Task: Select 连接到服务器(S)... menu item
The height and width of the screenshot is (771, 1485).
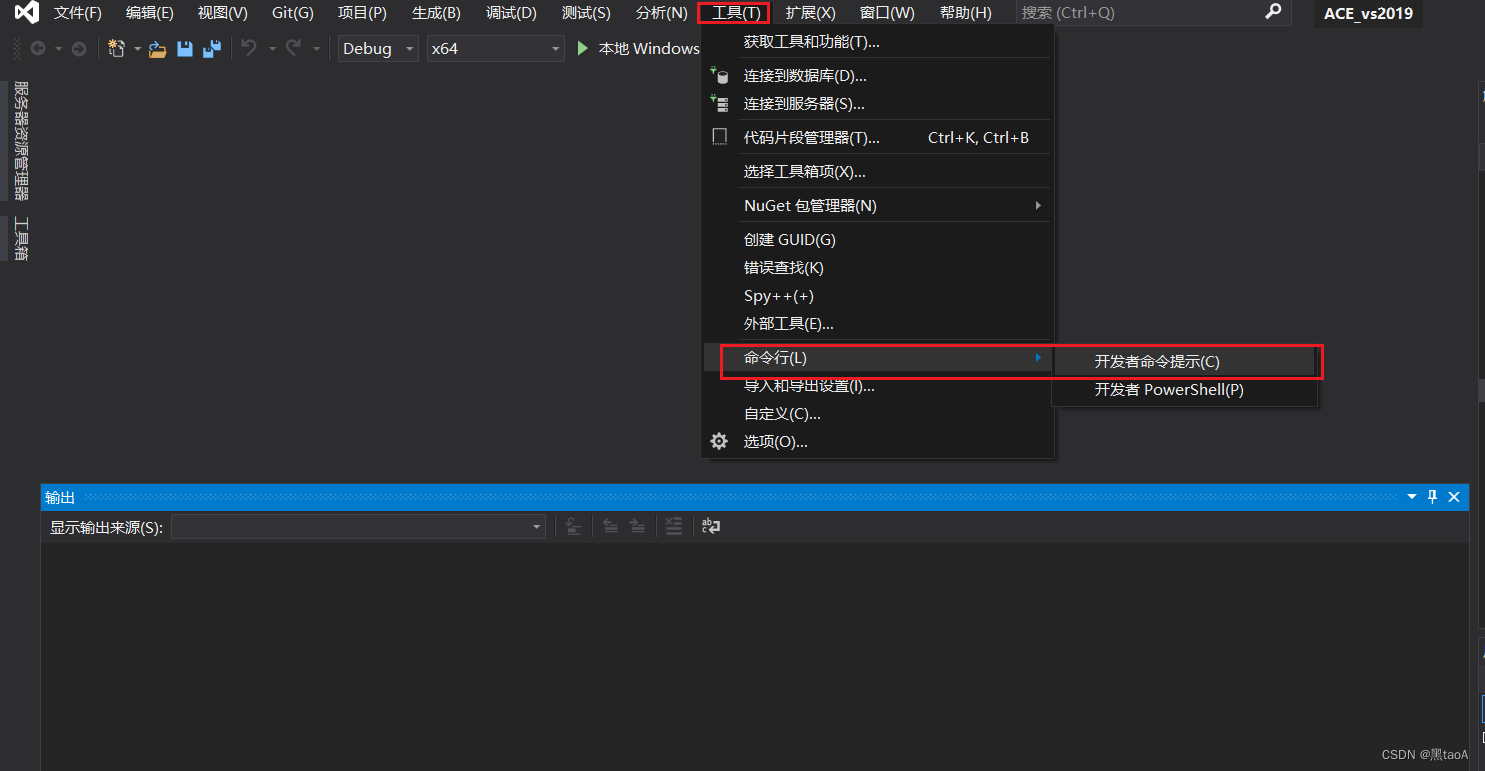Action: pyautogui.click(x=878, y=104)
